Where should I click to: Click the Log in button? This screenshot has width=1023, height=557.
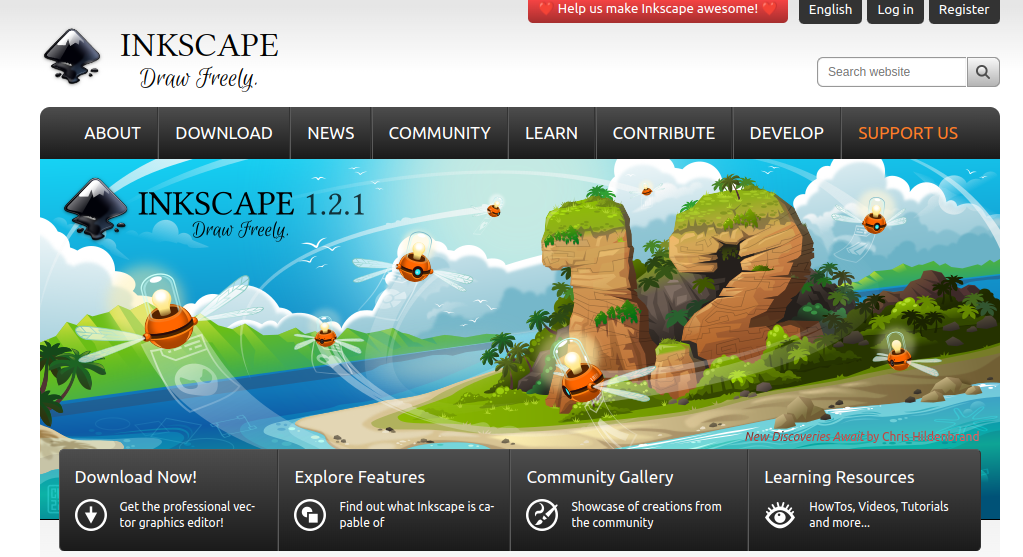click(x=895, y=10)
